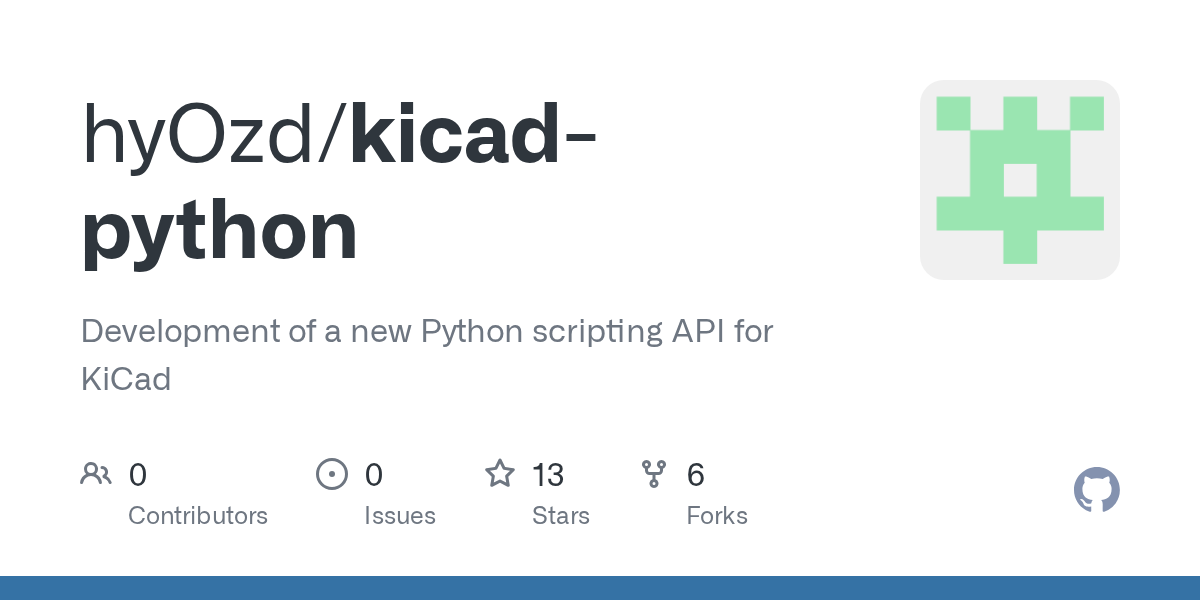Click the Contributors people icon

(96, 474)
